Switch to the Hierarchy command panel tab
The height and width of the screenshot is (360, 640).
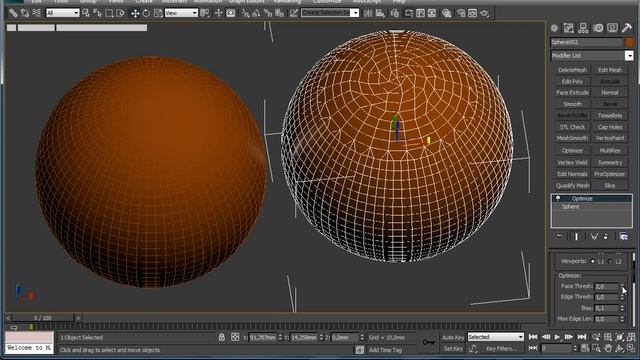click(583, 28)
